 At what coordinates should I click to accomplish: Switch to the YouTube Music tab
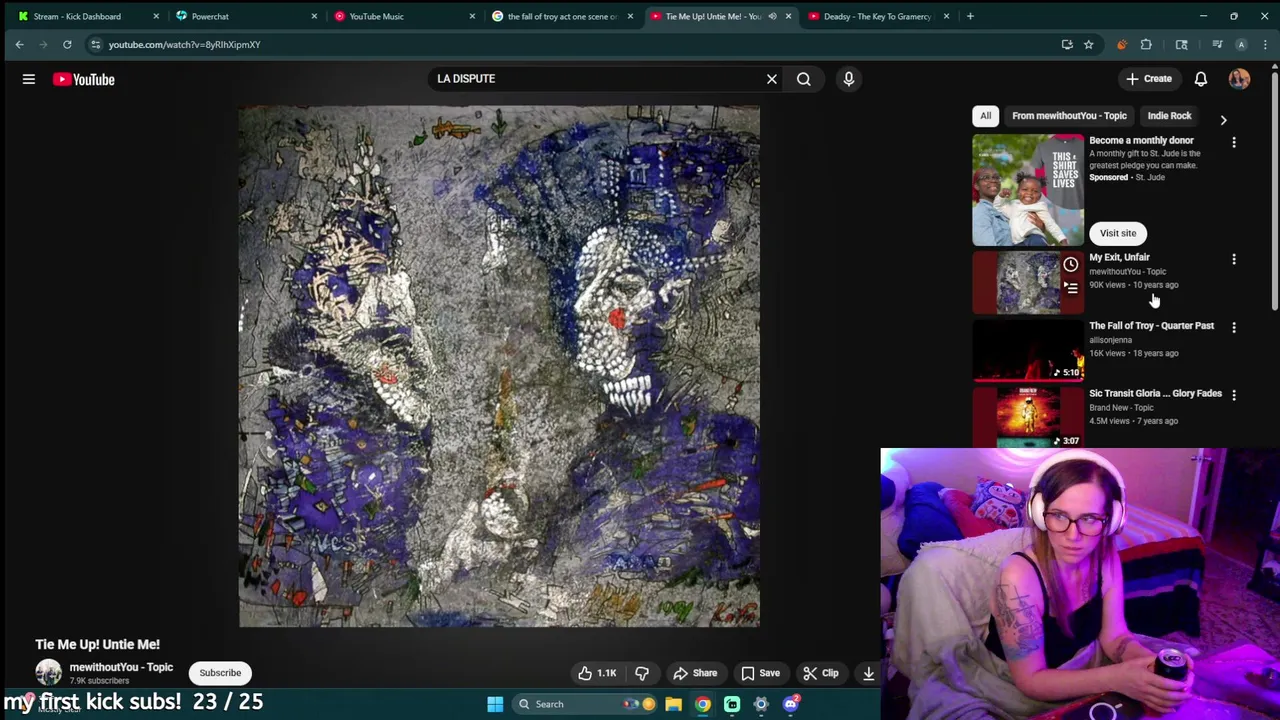402,16
